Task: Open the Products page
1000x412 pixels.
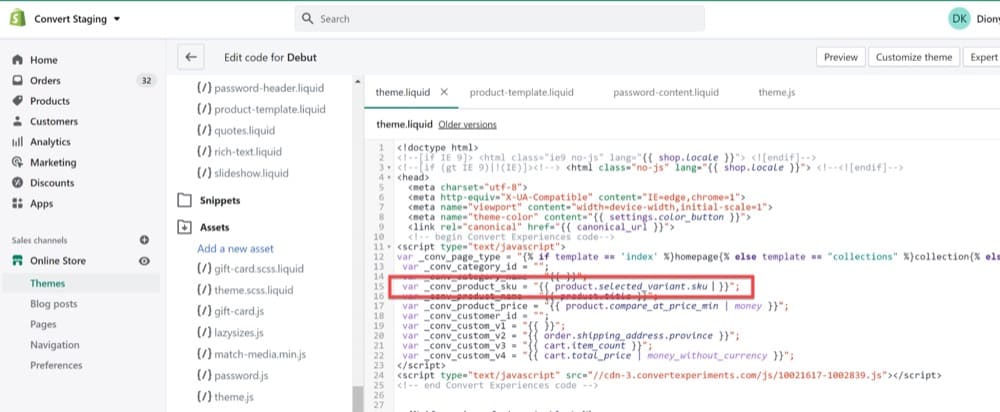Action: coord(50,101)
